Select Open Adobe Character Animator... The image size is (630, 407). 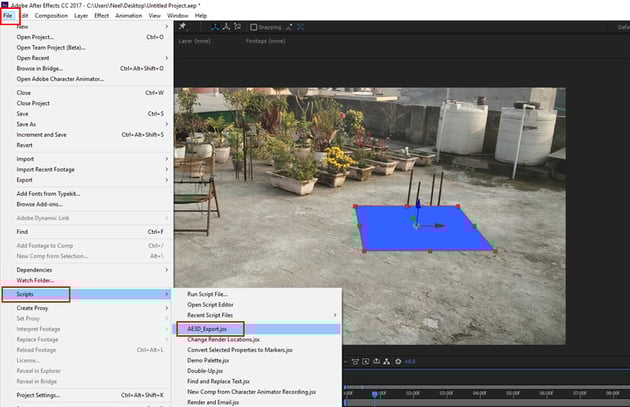(87, 79)
